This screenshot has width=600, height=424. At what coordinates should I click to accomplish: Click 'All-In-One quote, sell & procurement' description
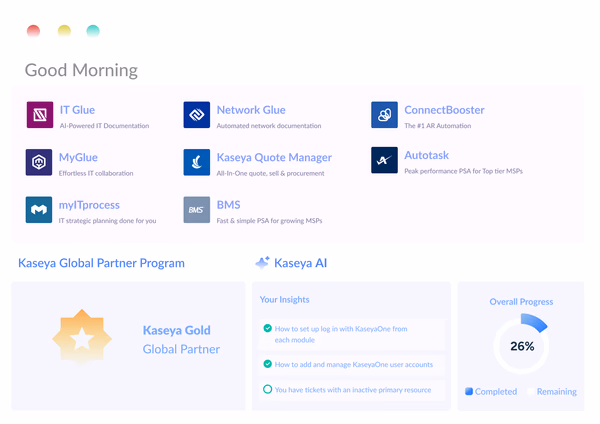270,173
